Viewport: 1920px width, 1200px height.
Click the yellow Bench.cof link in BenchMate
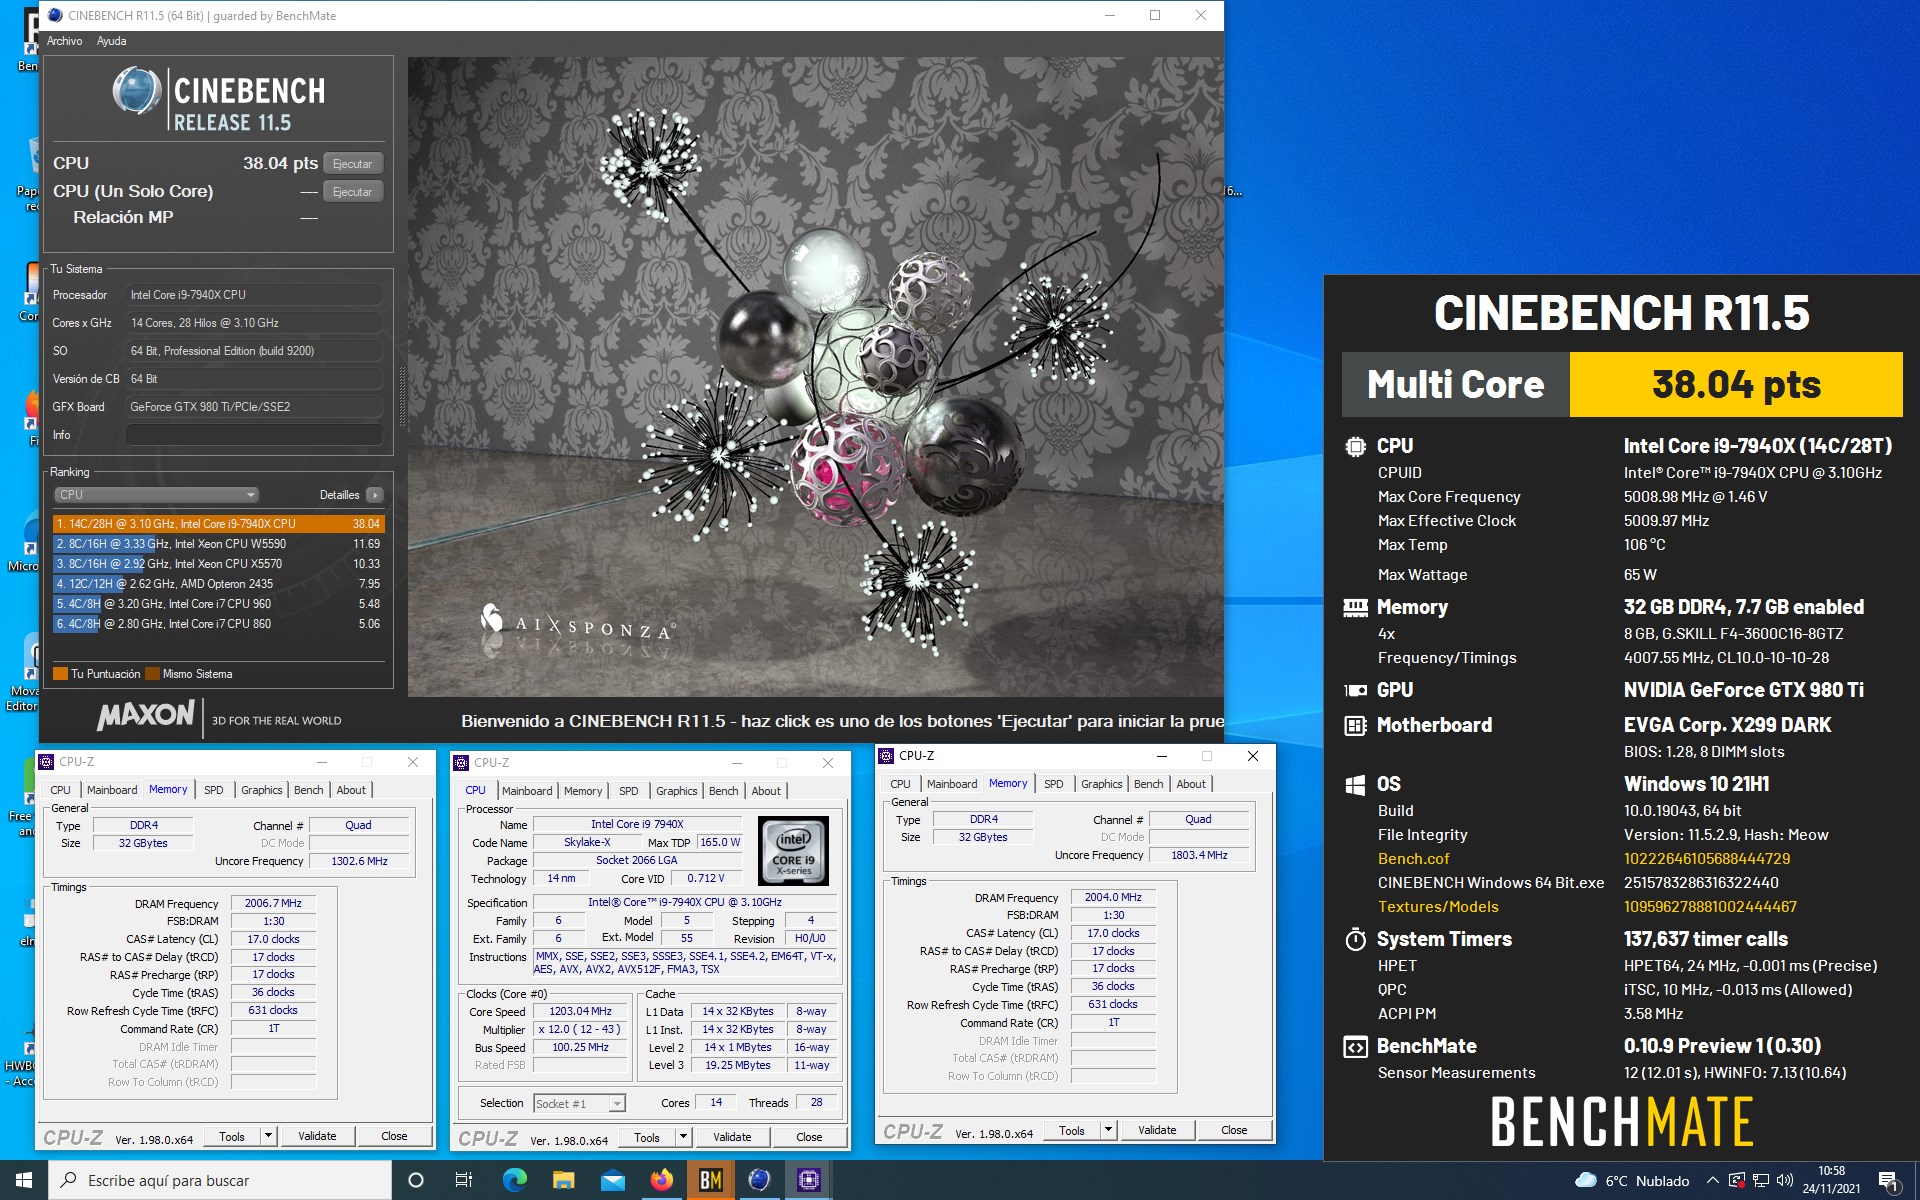click(1413, 859)
